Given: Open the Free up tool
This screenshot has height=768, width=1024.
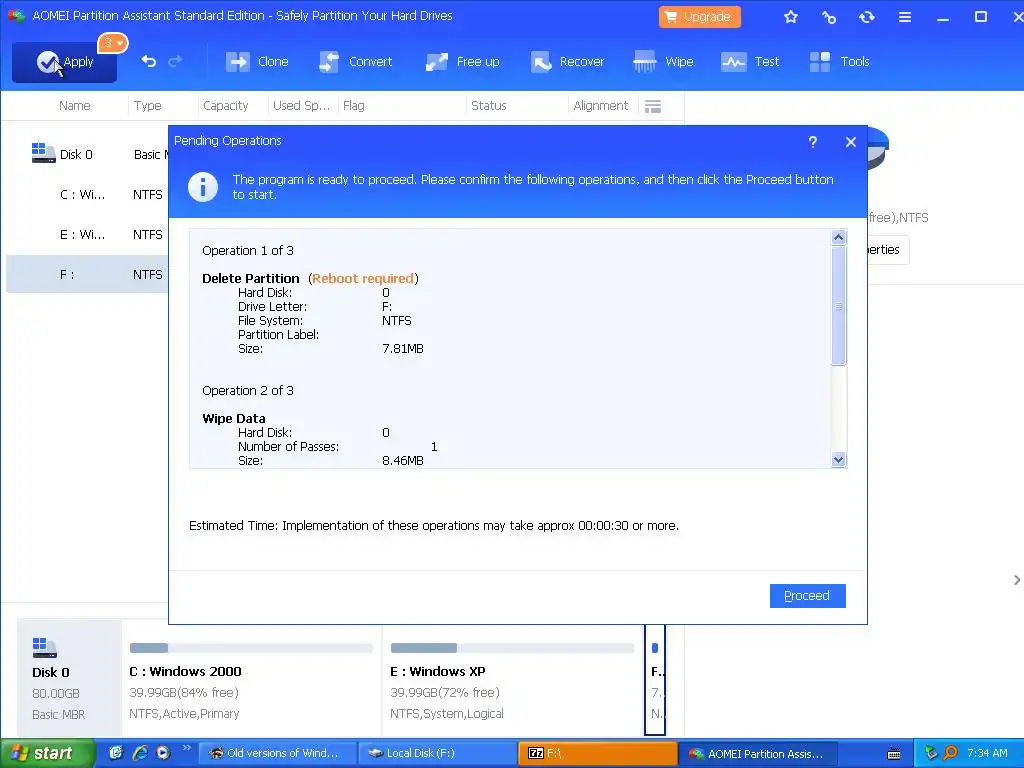Looking at the screenshot, I should [462, 61].
